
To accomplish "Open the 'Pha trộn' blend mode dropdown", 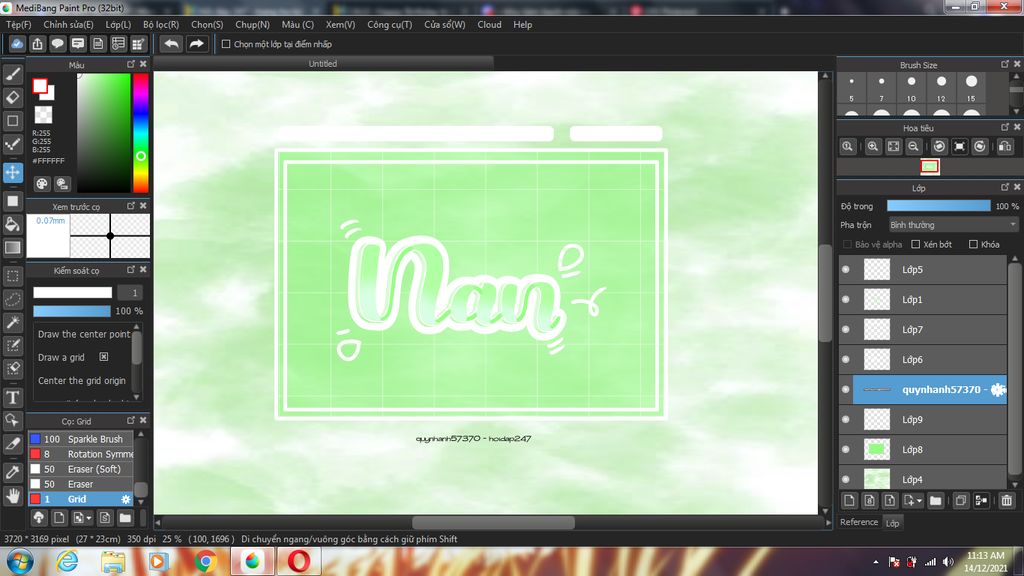I will [953, 225].
